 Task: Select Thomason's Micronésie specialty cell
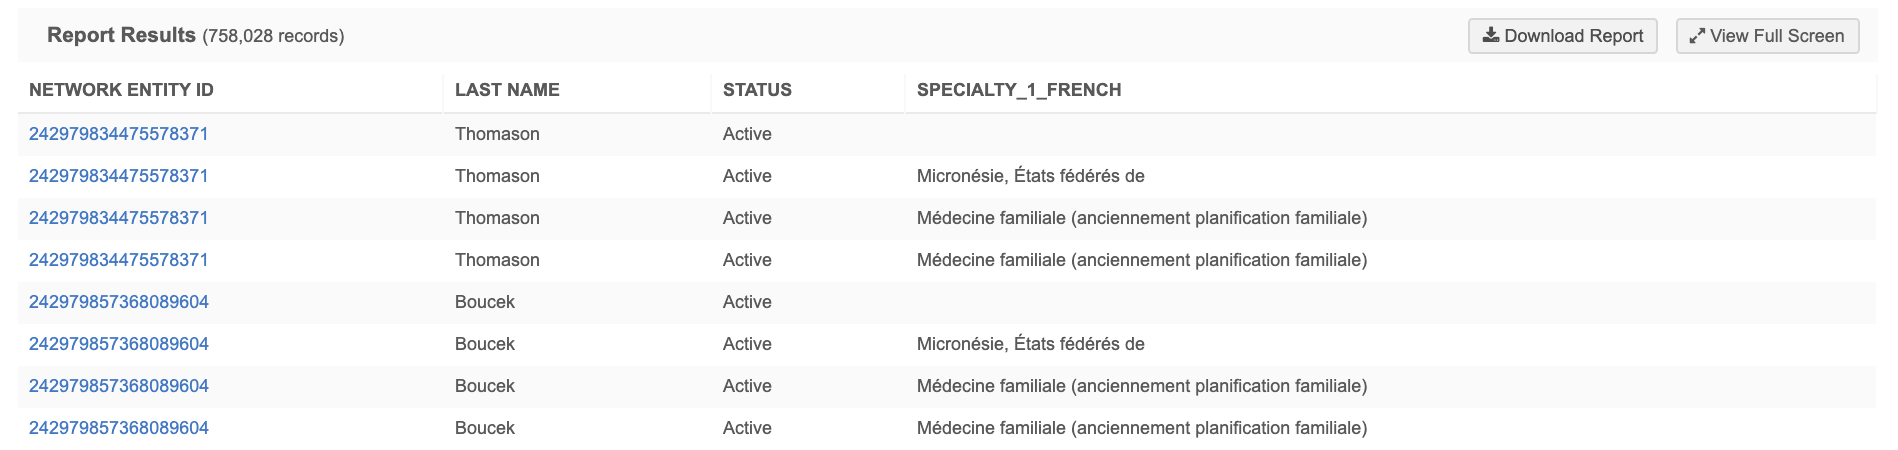(x=1030, y=176)
